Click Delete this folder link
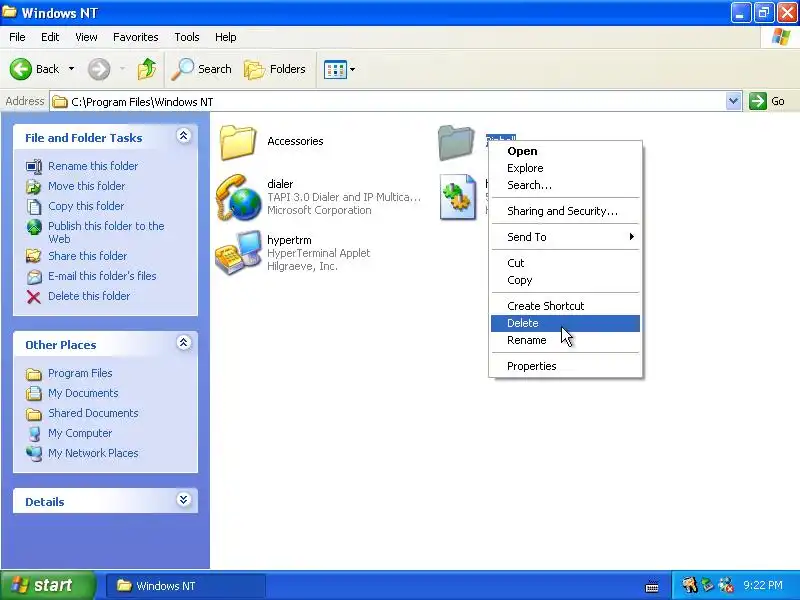Image resolution: width=800 pixels, height=600 pixels. [89, 295]
